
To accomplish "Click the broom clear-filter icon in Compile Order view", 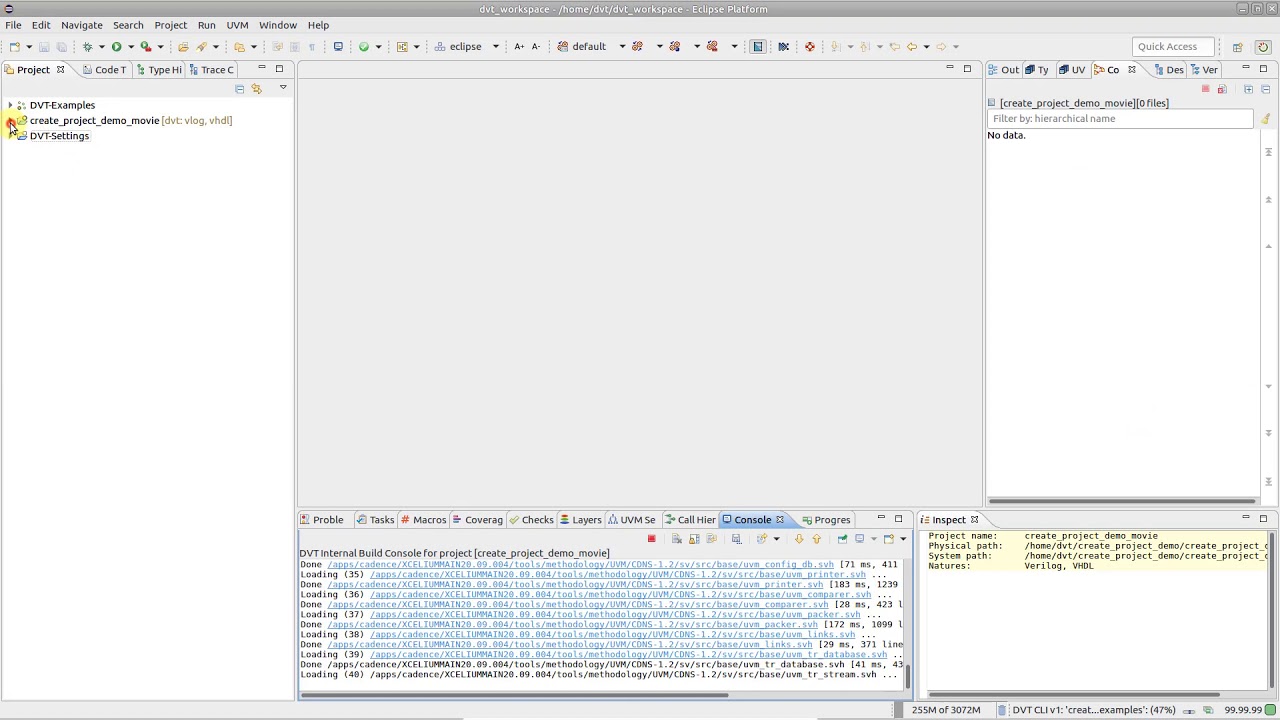I will point(1265,119).
